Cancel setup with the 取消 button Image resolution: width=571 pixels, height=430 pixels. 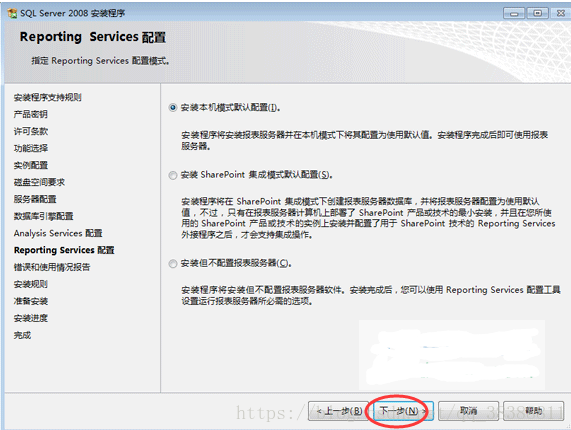click(x=468, y=411)
